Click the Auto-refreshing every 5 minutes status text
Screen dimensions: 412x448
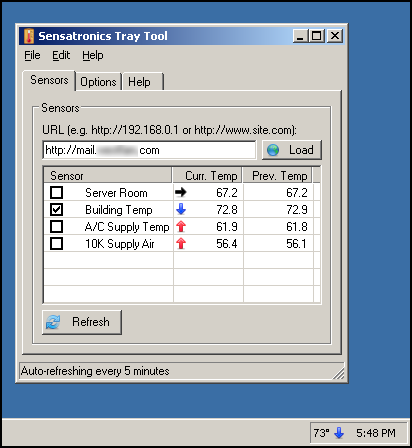tap(95, 371)
